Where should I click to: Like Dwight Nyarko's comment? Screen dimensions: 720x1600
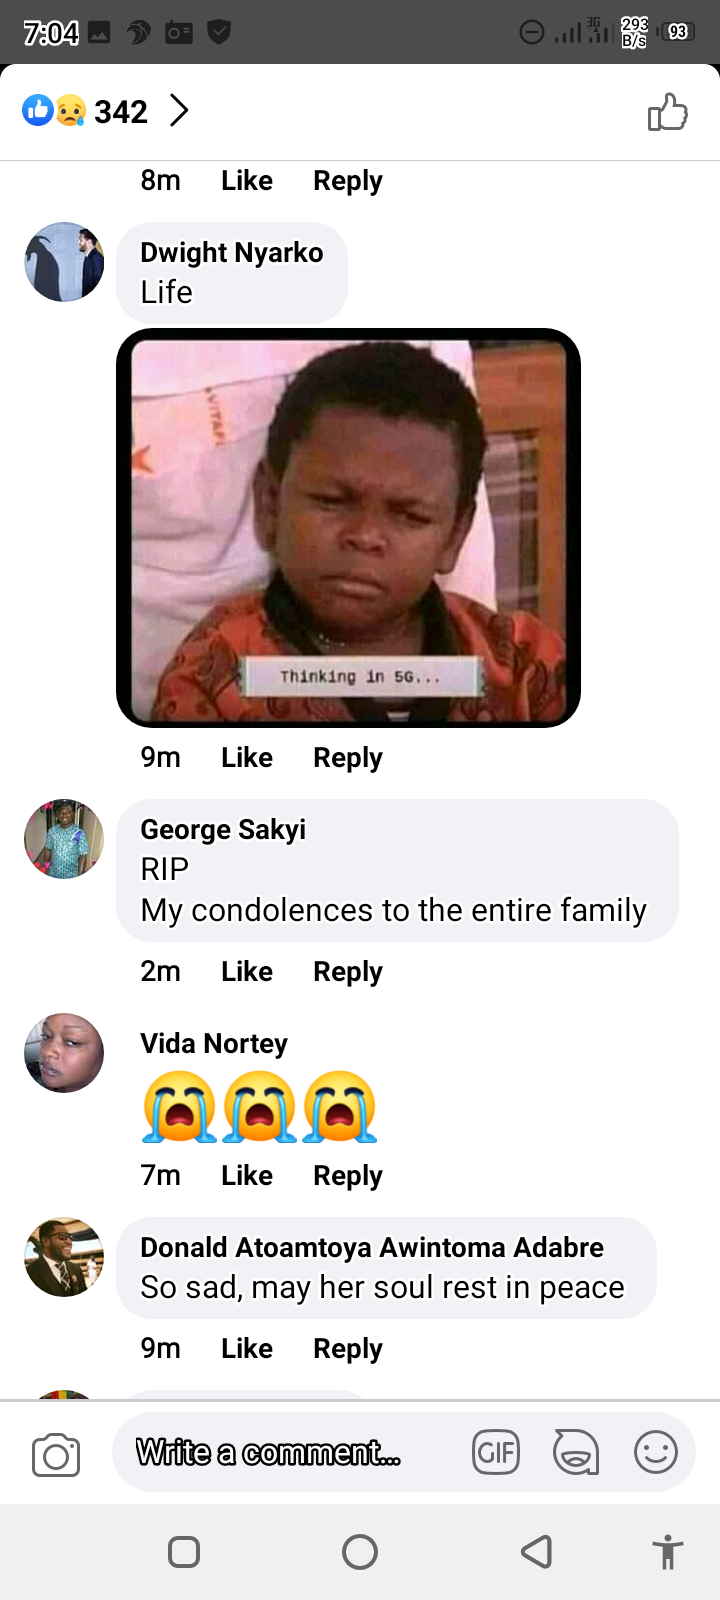pos(247,758)
